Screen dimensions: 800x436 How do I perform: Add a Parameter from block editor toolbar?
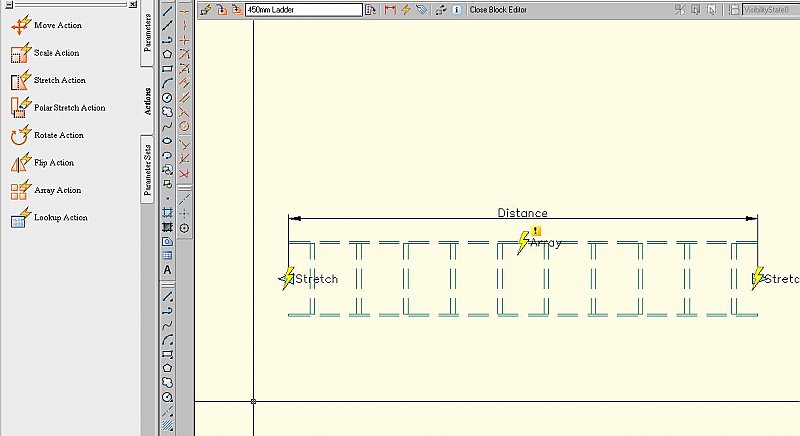tap(390, 10)
